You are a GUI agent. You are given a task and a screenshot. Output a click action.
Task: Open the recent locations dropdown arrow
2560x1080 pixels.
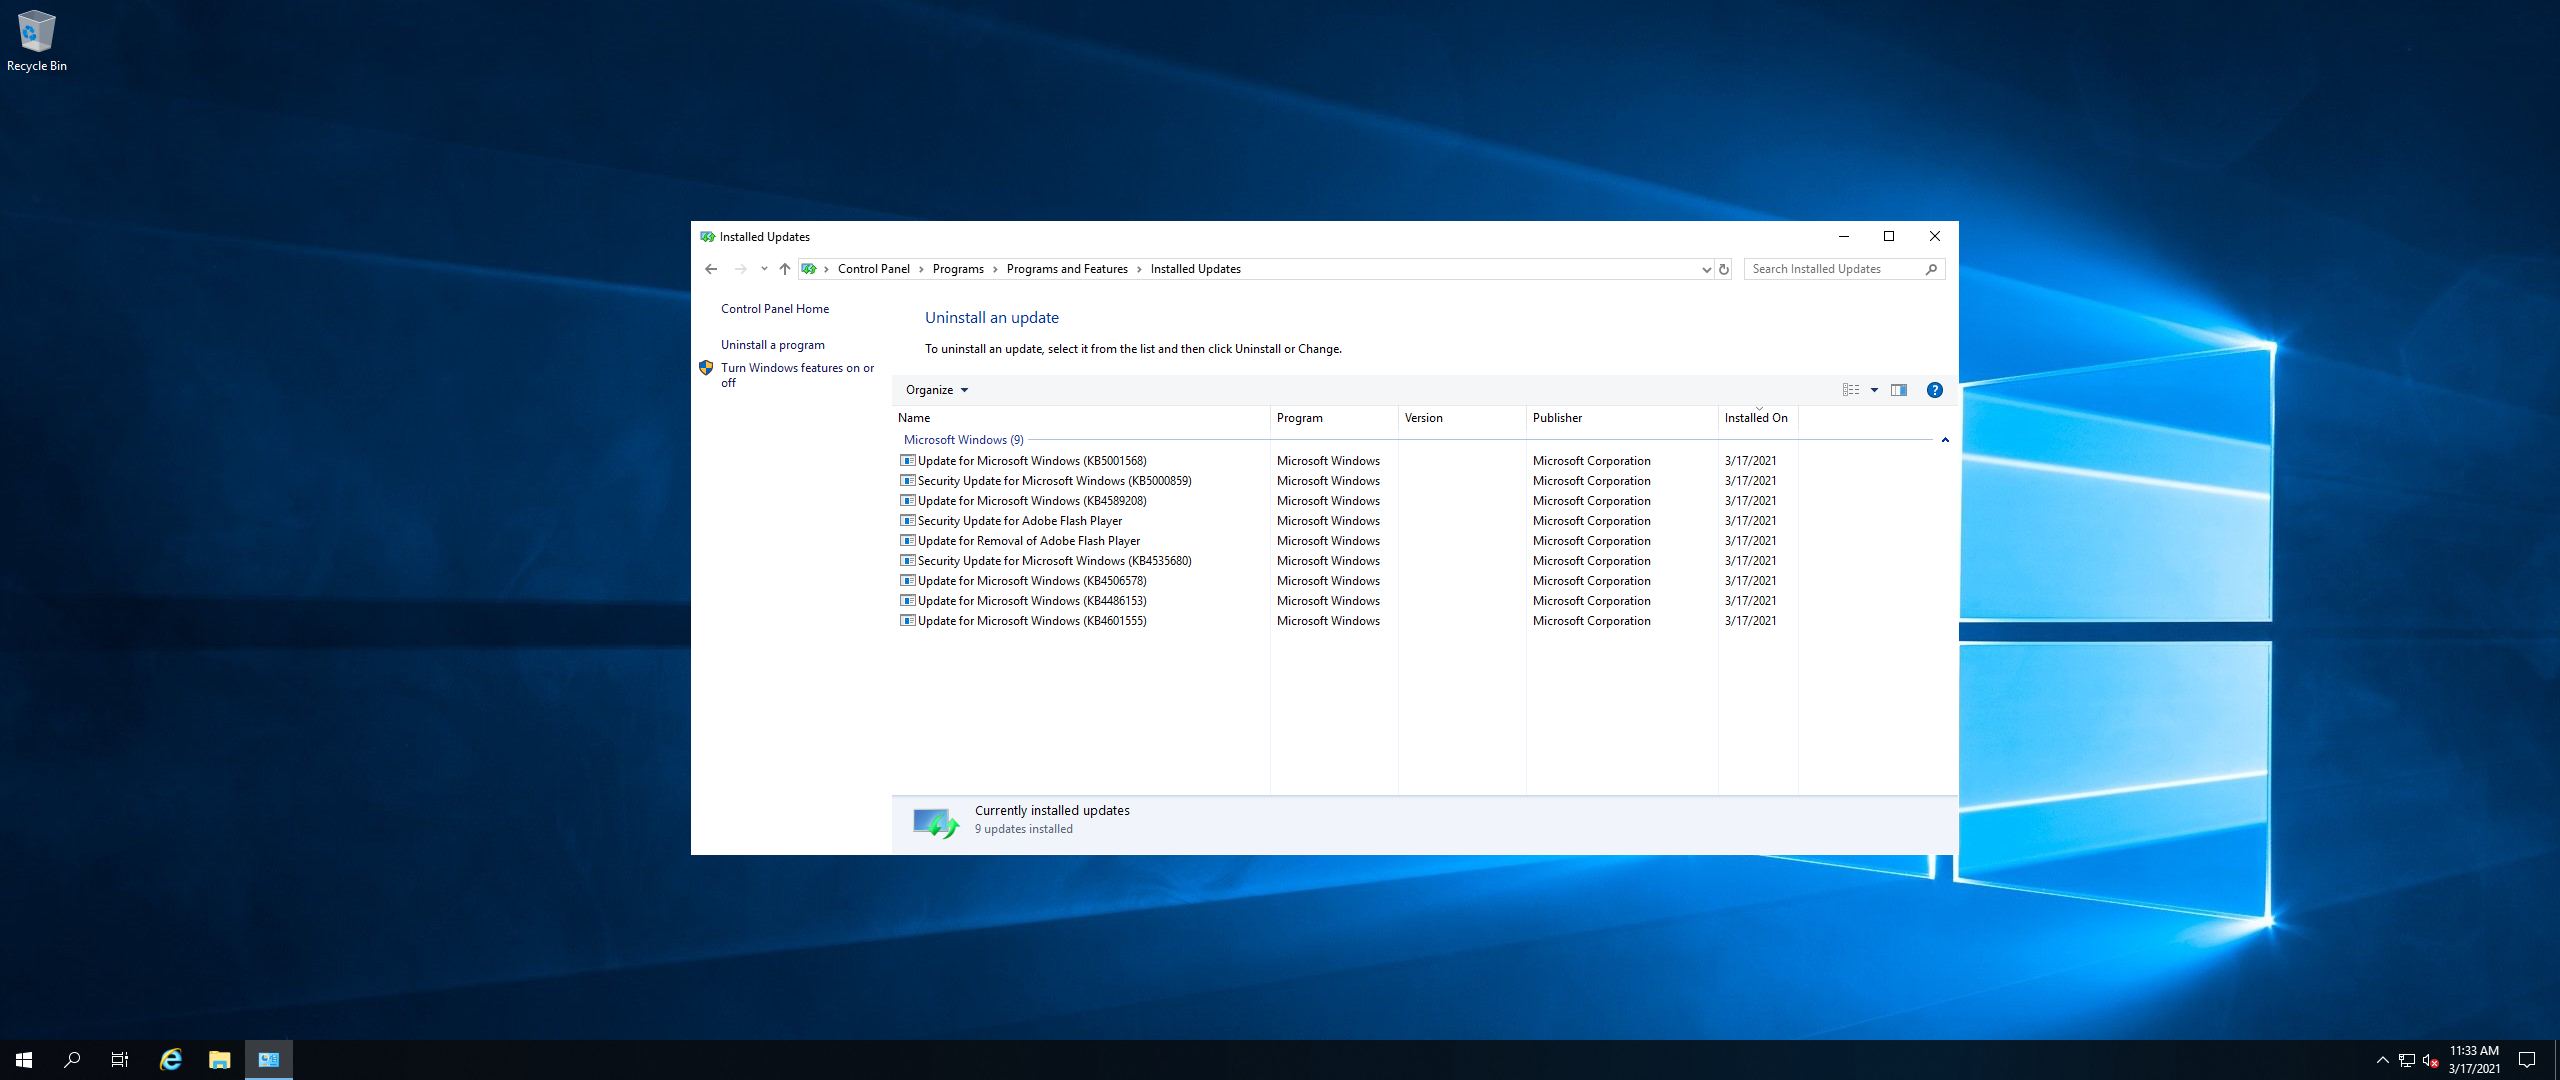click(x=764, y=269)
